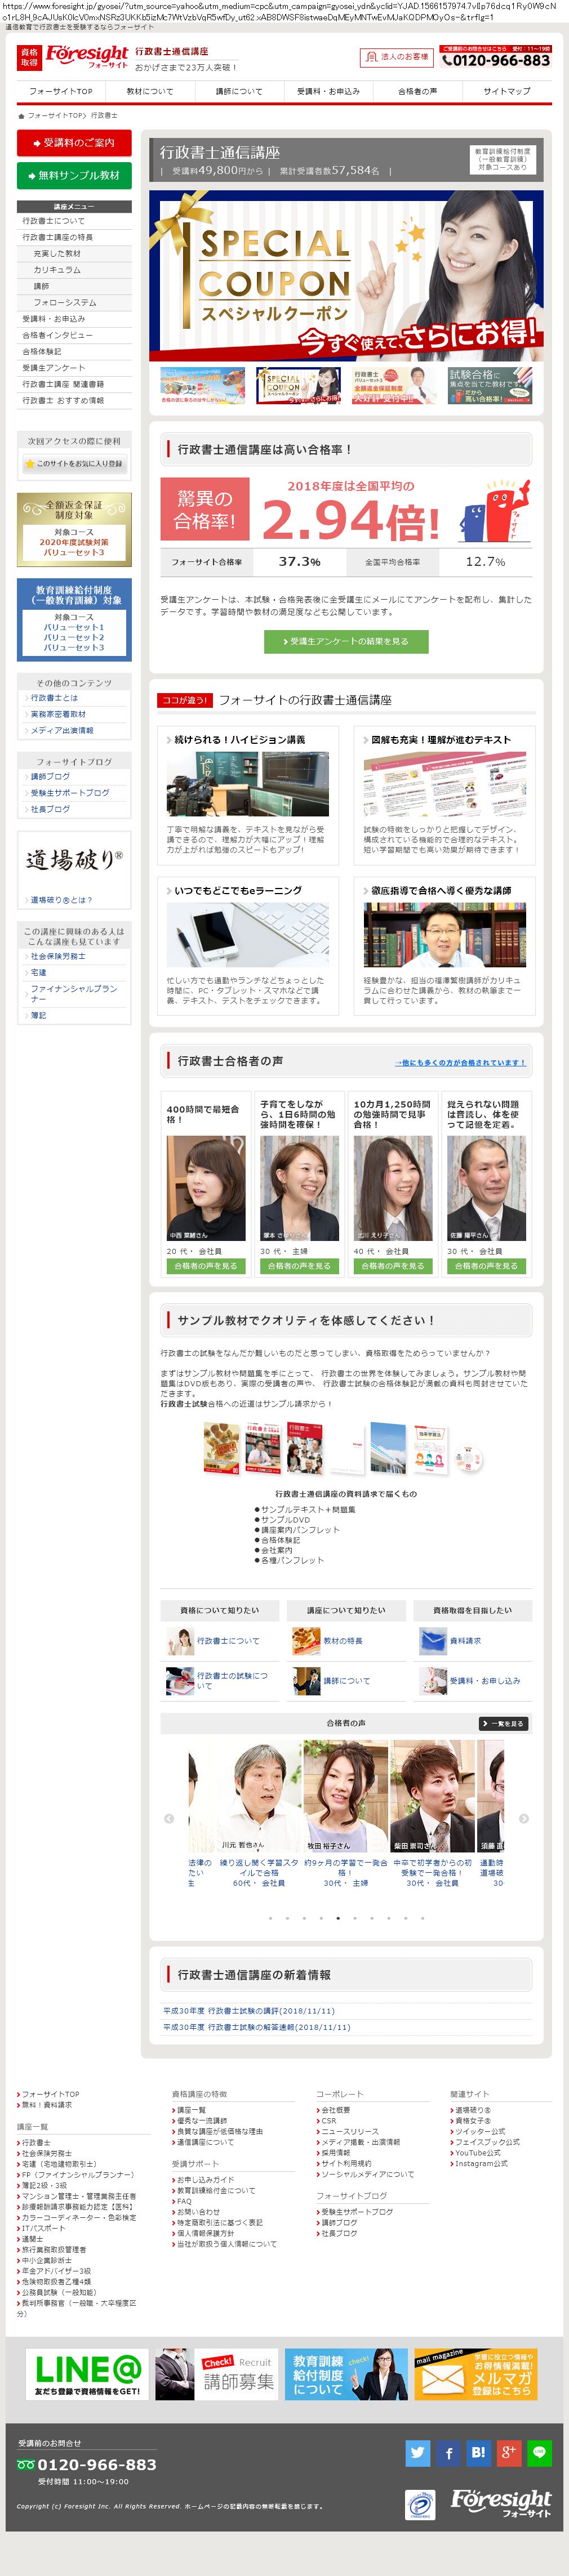Open 合格者の声 in the top navigation
The image size is (569, 2576).
pyautogui.click(x=418, y=91)
